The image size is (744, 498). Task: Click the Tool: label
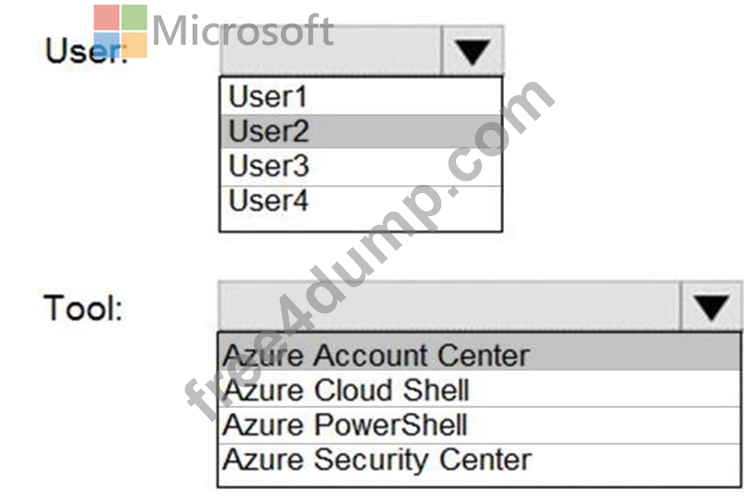click(x=84, y=308)
